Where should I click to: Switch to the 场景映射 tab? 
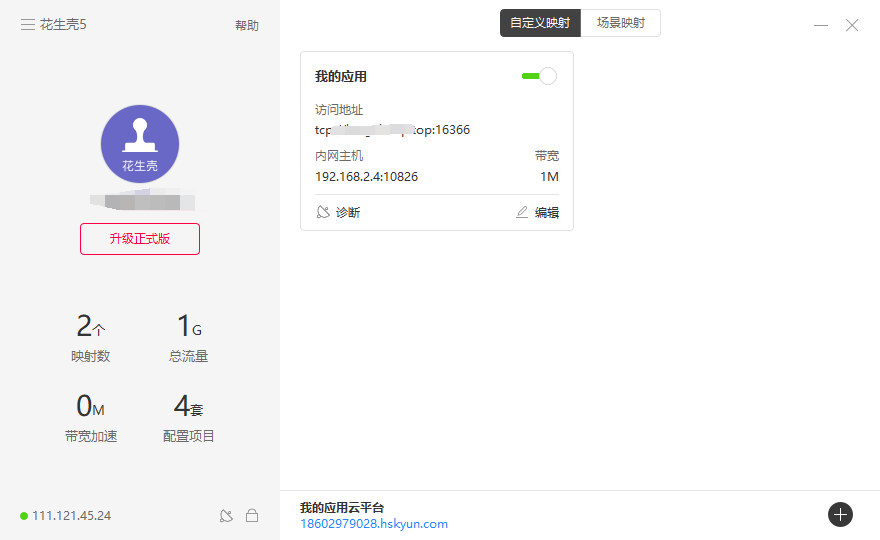[621, 23]
